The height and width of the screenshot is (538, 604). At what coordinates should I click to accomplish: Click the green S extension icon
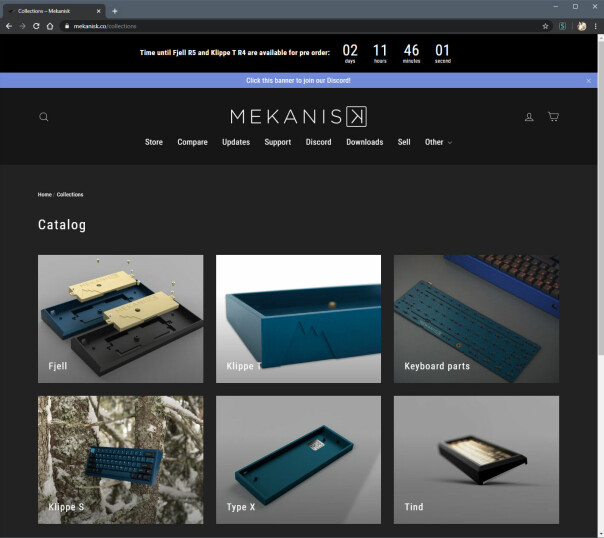coord(562,26)
